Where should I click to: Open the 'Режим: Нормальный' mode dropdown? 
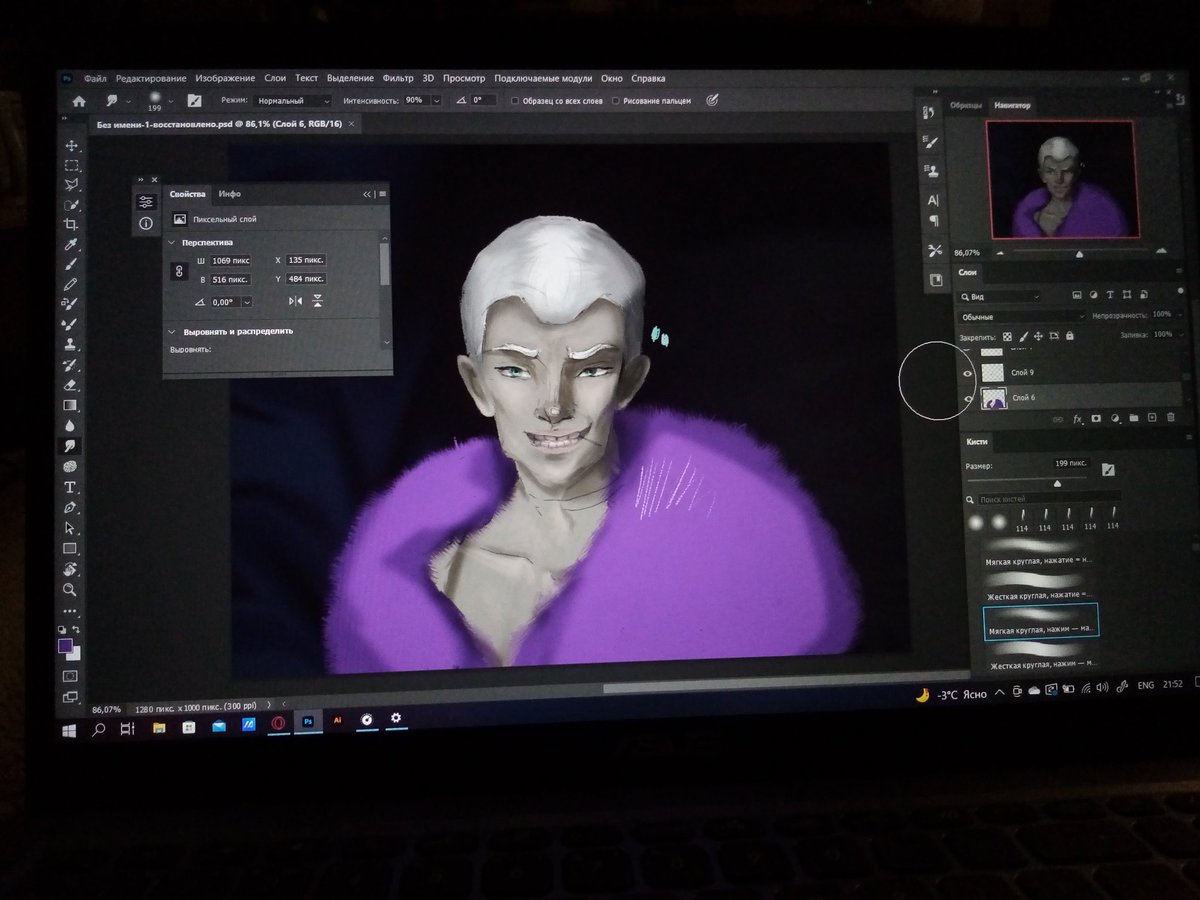coord(291,101)
